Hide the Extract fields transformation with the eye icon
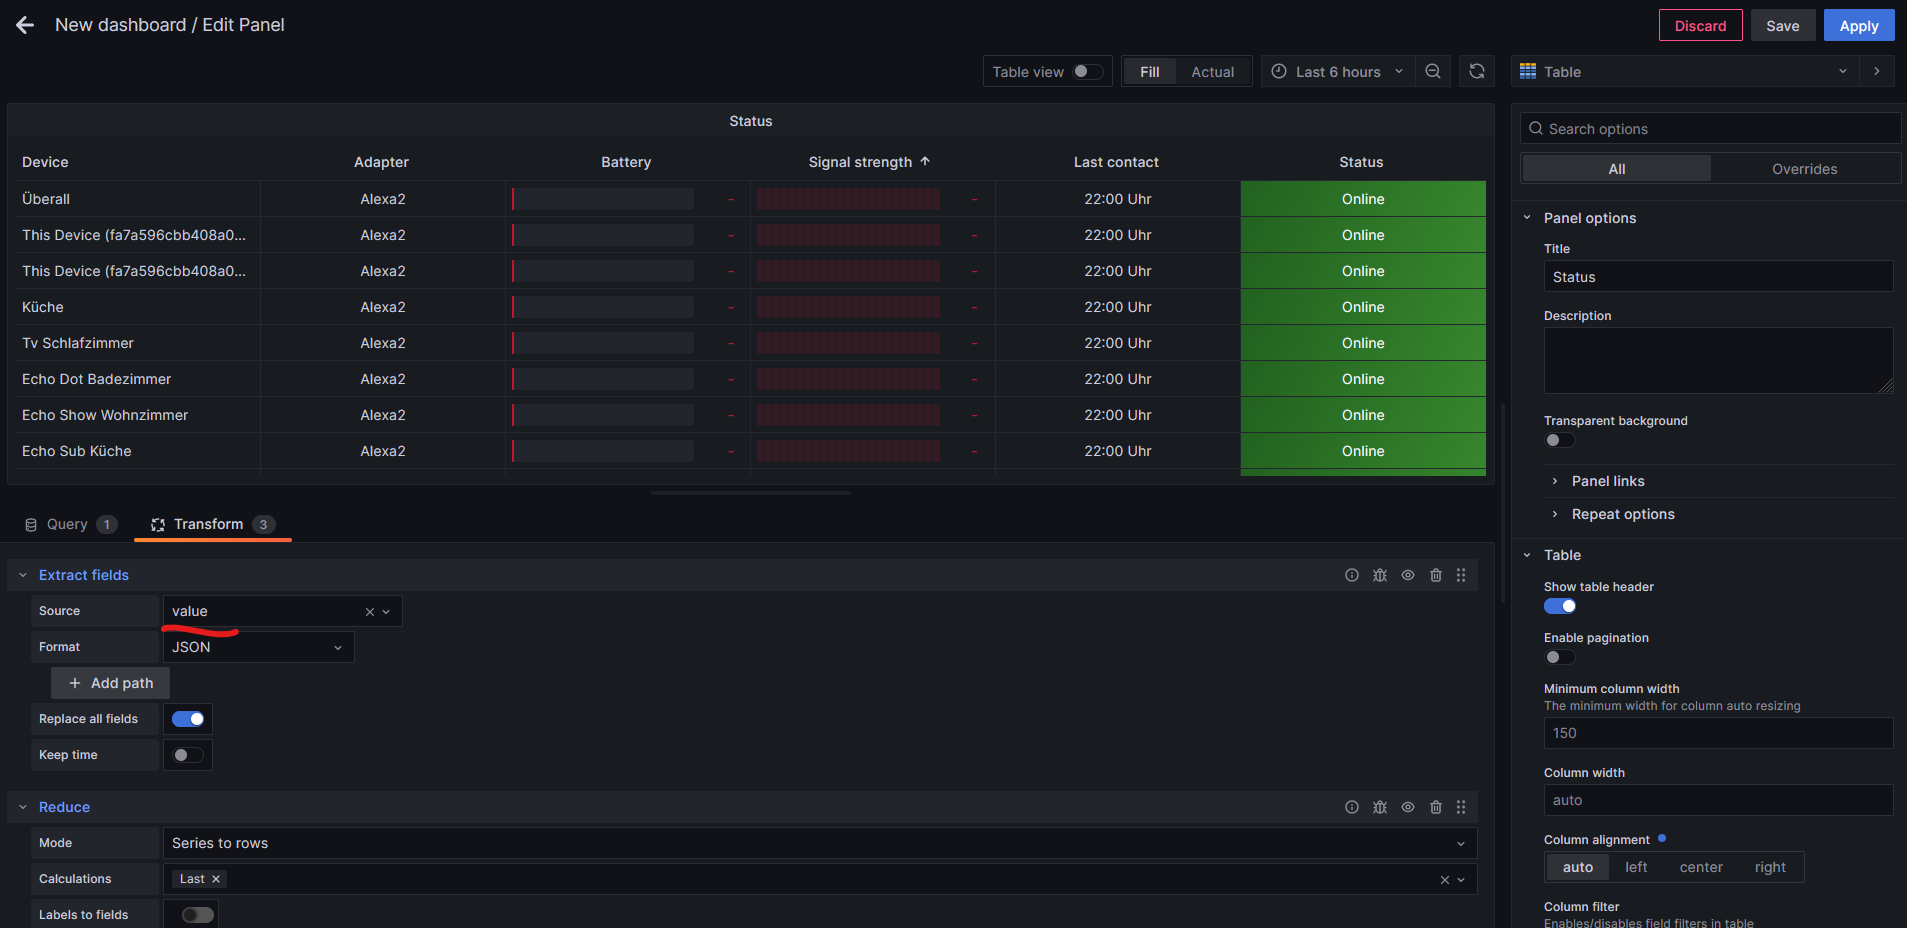Image resolution: width=1907 pixels, height=928 pixels. coord(1408,575)
